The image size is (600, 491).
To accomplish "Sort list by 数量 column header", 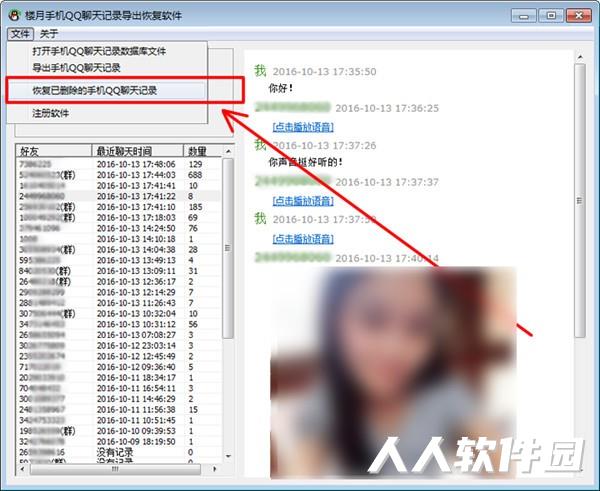I will (202, 151).
